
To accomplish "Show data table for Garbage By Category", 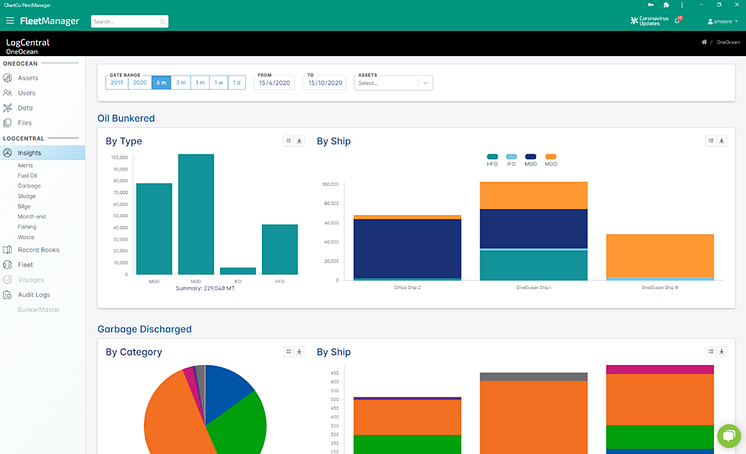I will [x=288, y=351].
